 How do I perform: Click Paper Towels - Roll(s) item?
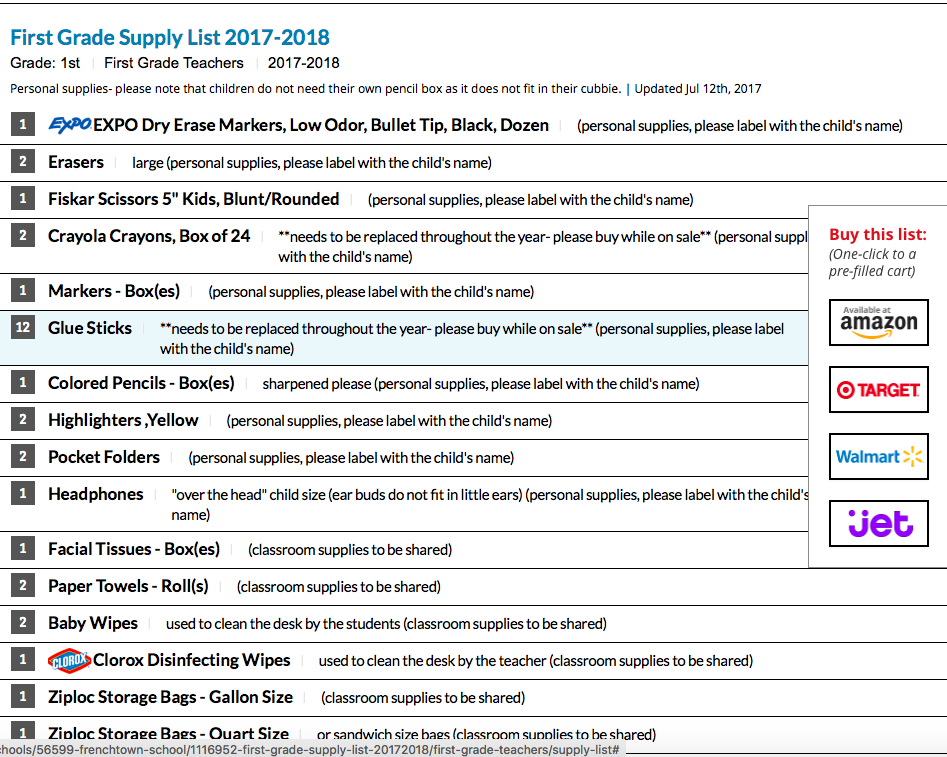pyautogui.click(x=129, y=585)
